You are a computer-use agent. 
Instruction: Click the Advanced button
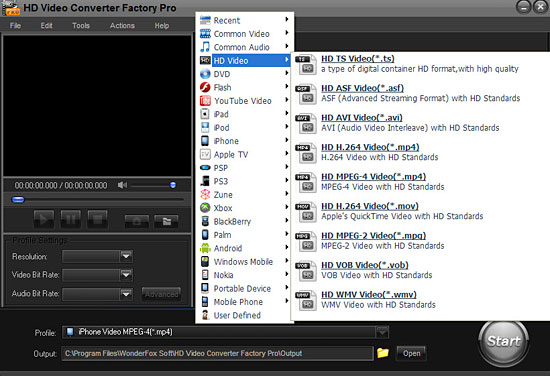click(x=161, y=294)
